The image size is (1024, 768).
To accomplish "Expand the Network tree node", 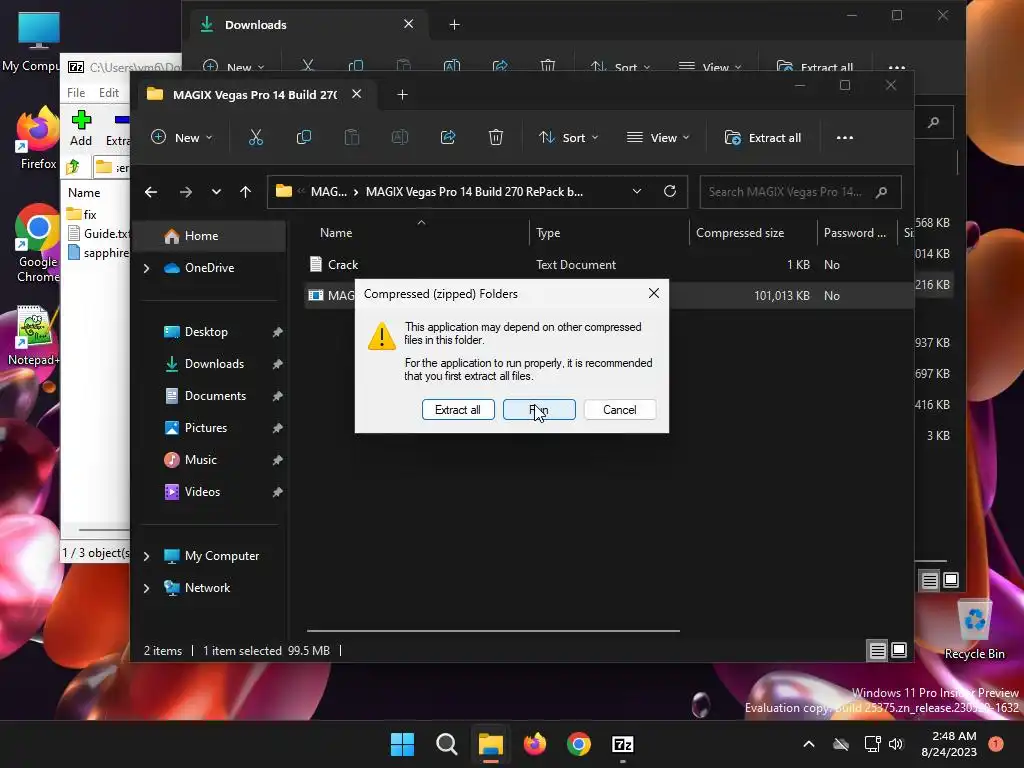I will point(147,588).
